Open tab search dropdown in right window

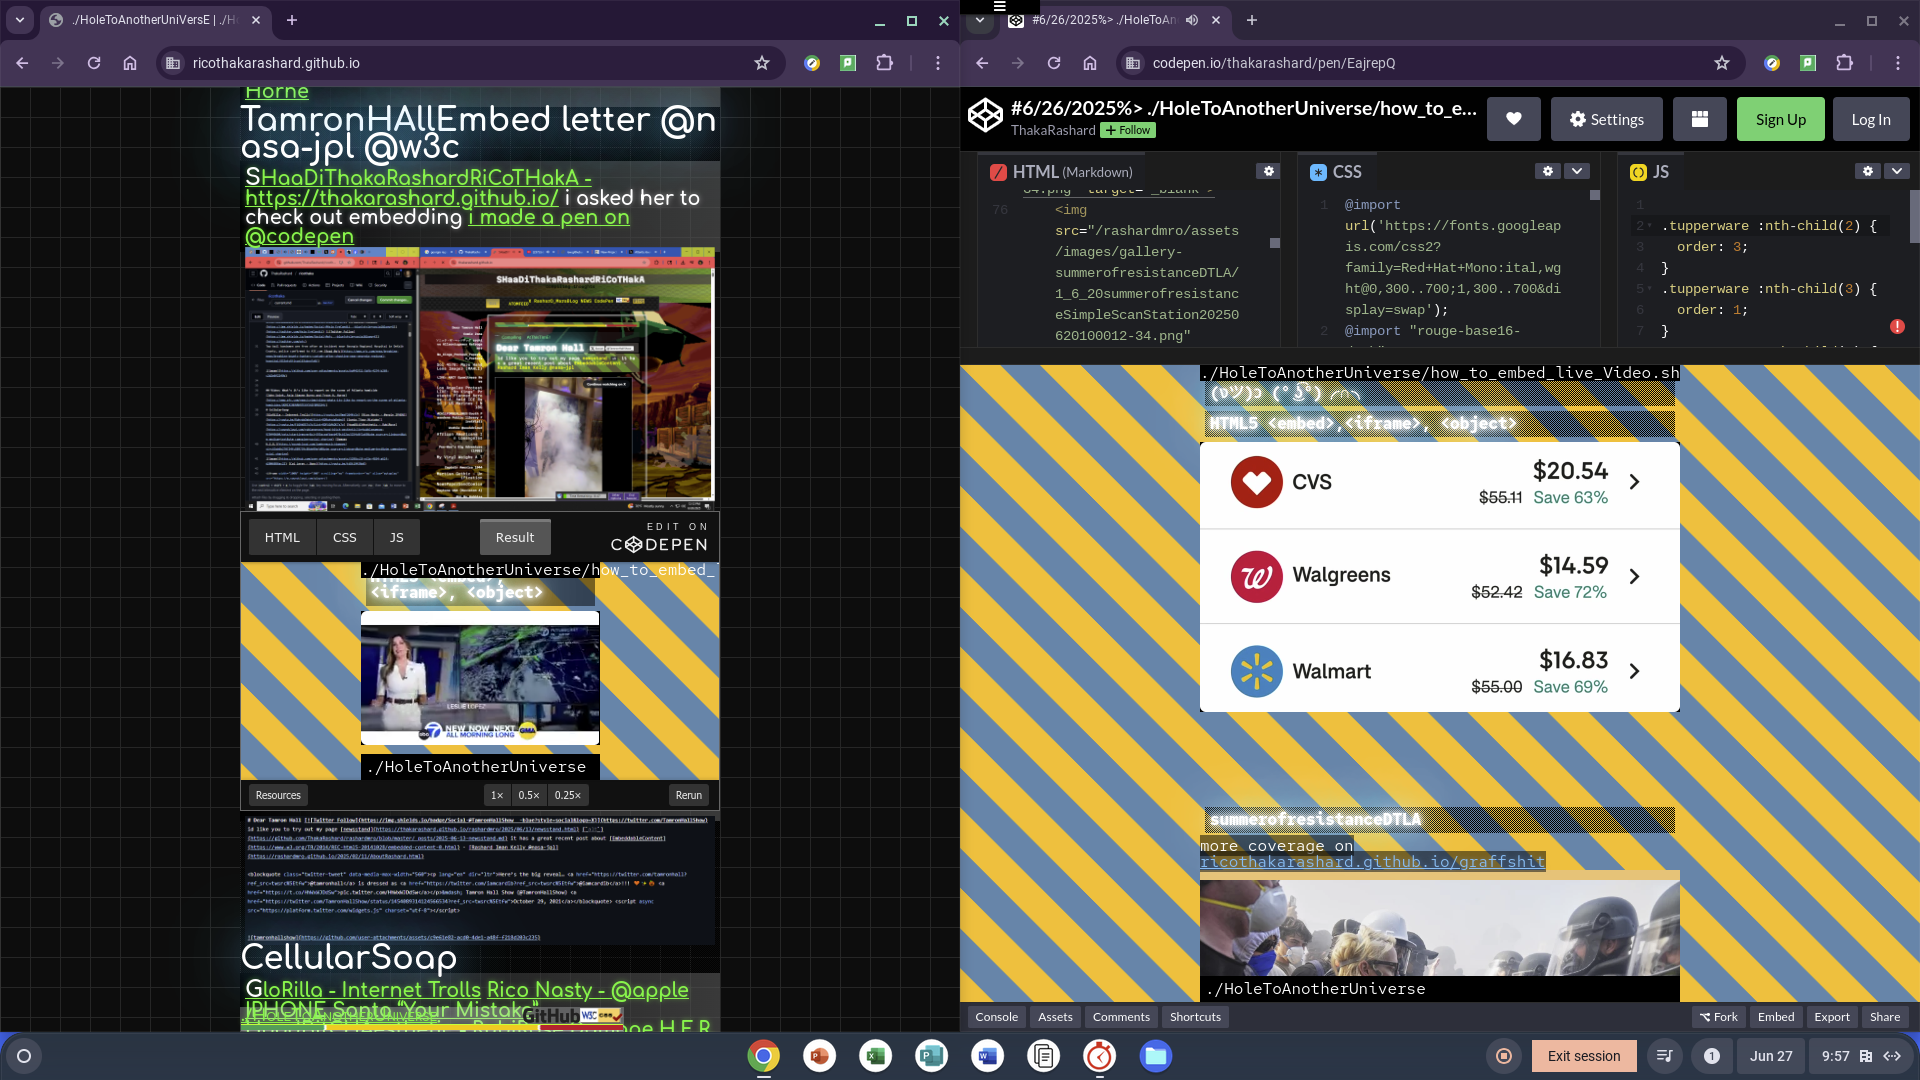pos(980,20)
